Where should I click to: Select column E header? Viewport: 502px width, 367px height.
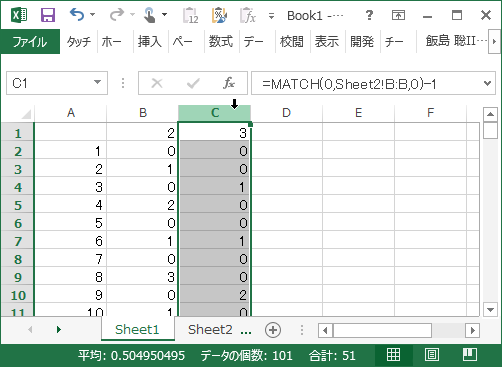pos(358,113)
